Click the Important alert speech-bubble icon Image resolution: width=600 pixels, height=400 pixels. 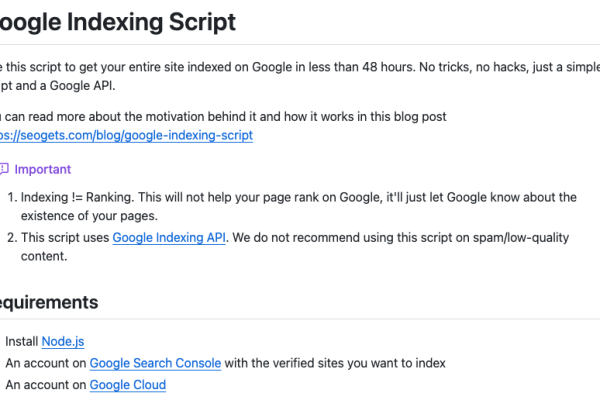pos(4,169)
